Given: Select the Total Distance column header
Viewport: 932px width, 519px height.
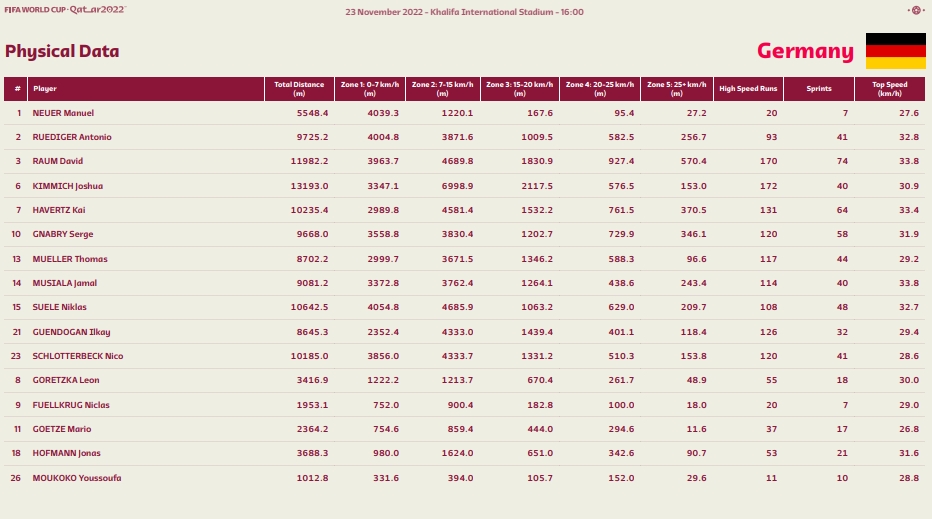Looking at the screenshot, I should click(x=299, y=89).
